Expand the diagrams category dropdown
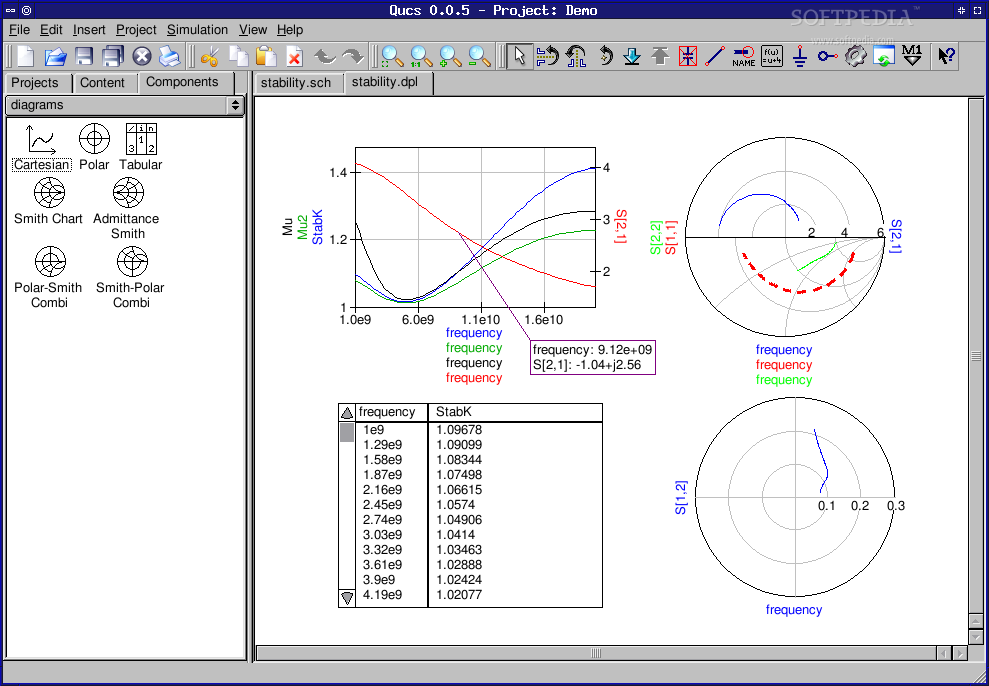This screenshot has height=686, width=989. click(x=124, y=105)
